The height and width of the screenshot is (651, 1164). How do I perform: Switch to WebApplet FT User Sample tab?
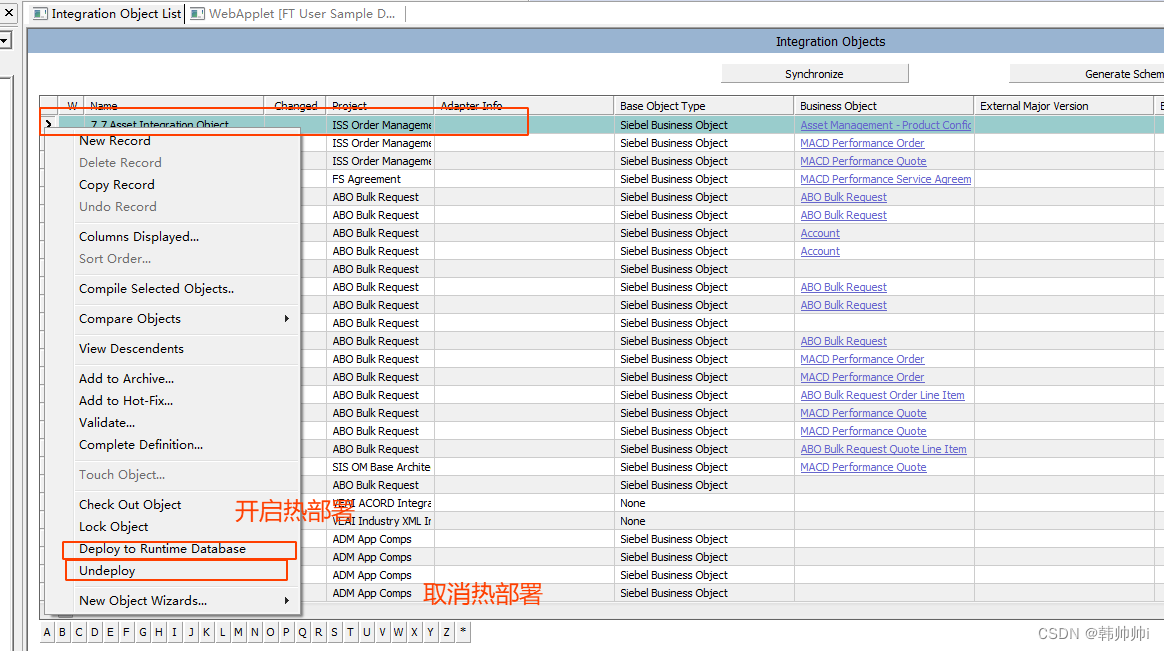294,13
